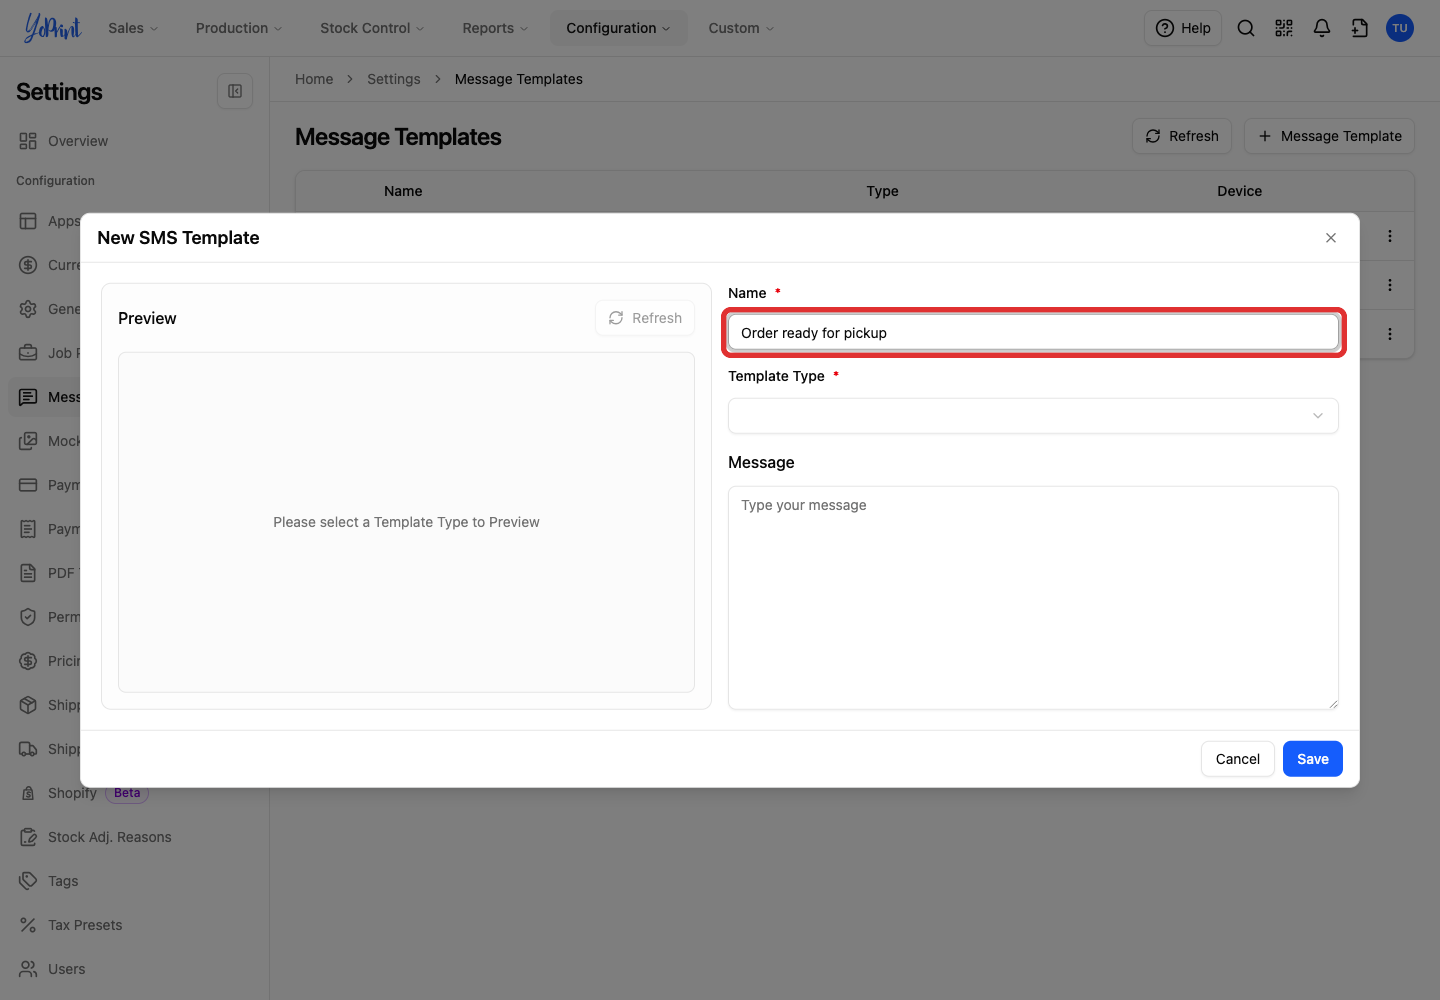
Task: Open the Overview sidebar icon
Action: click(28, 141)
